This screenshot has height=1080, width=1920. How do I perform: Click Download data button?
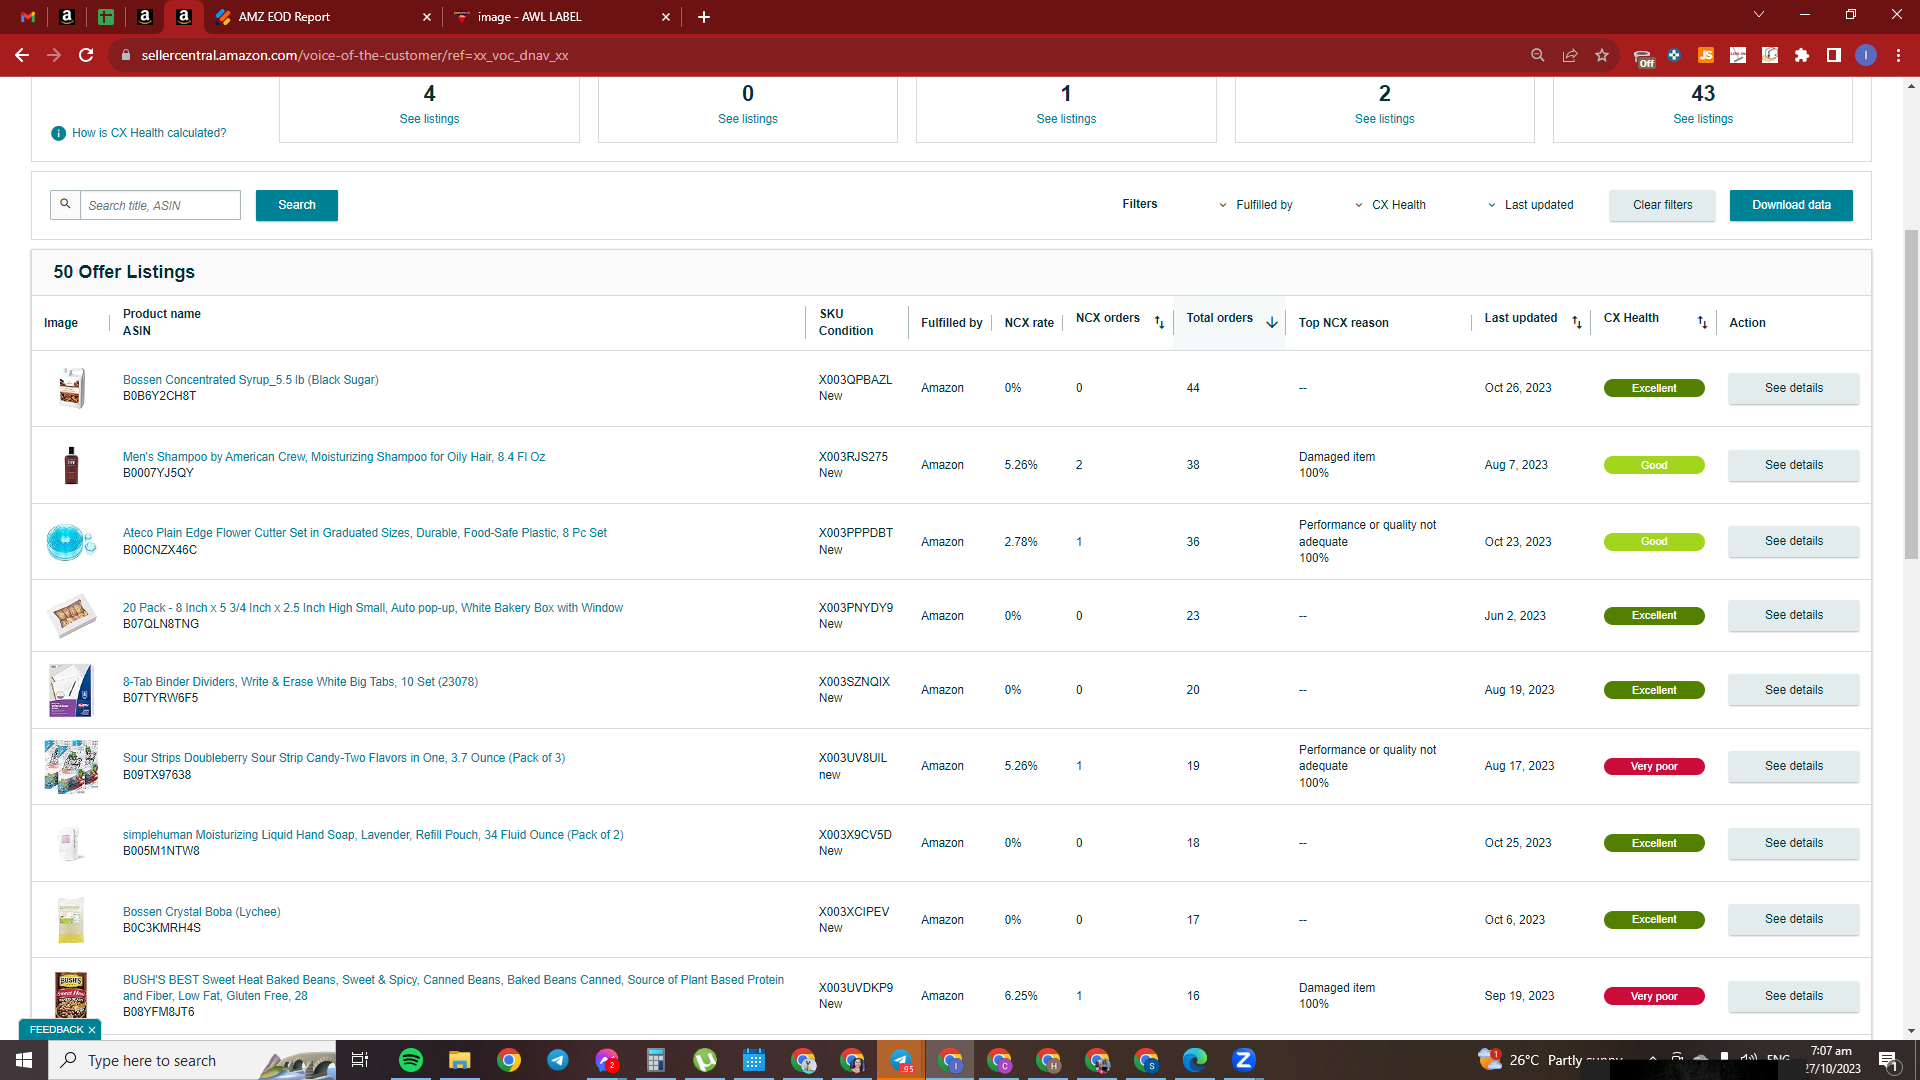(x=1791, y=205)
